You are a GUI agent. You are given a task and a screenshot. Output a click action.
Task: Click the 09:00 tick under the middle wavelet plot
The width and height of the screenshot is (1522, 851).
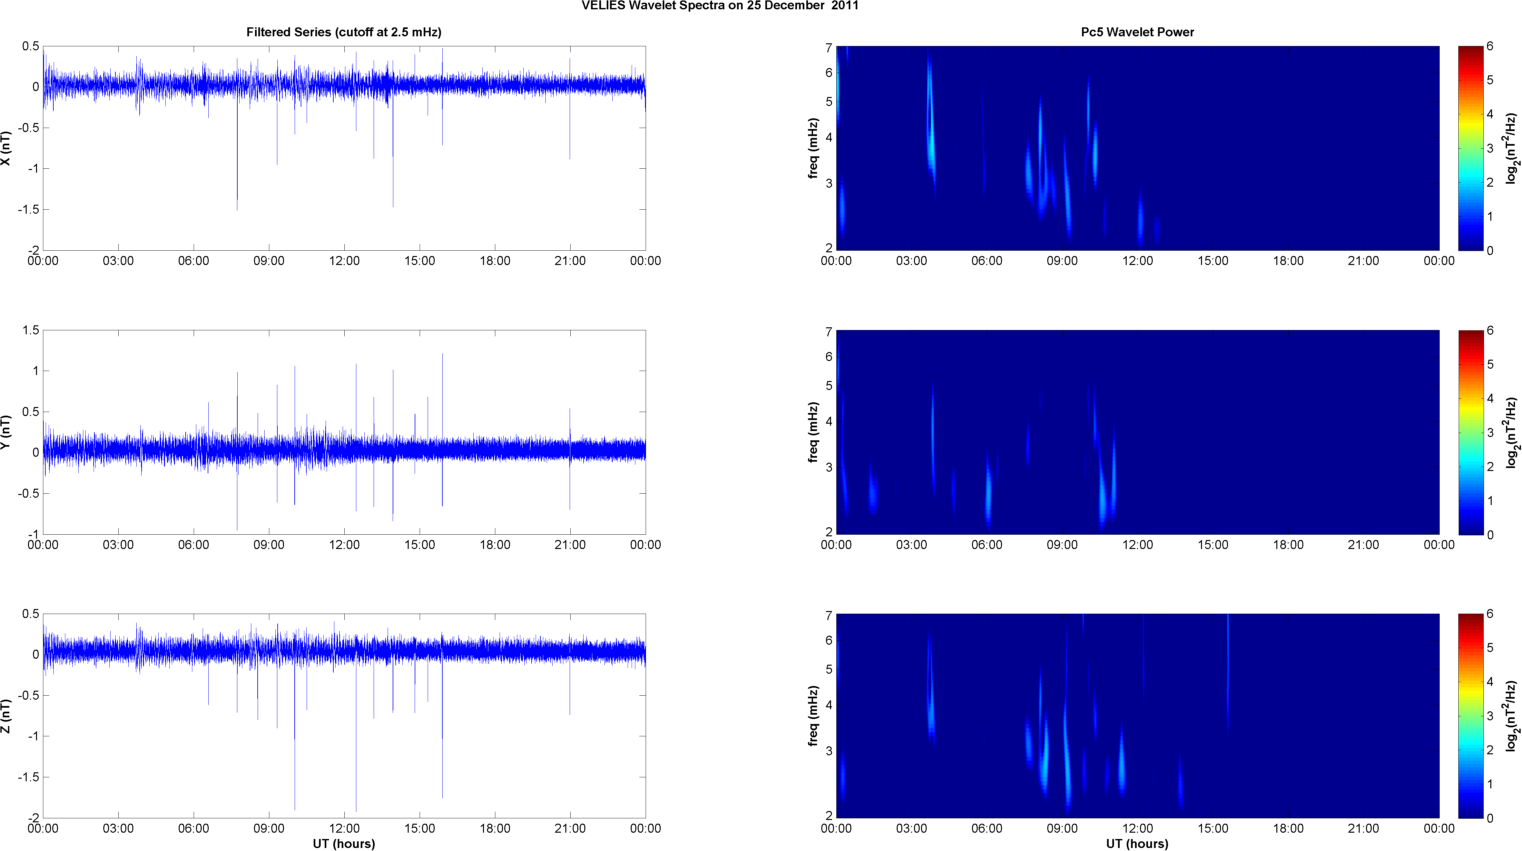pyautogui.click(x=1062, y=545)
